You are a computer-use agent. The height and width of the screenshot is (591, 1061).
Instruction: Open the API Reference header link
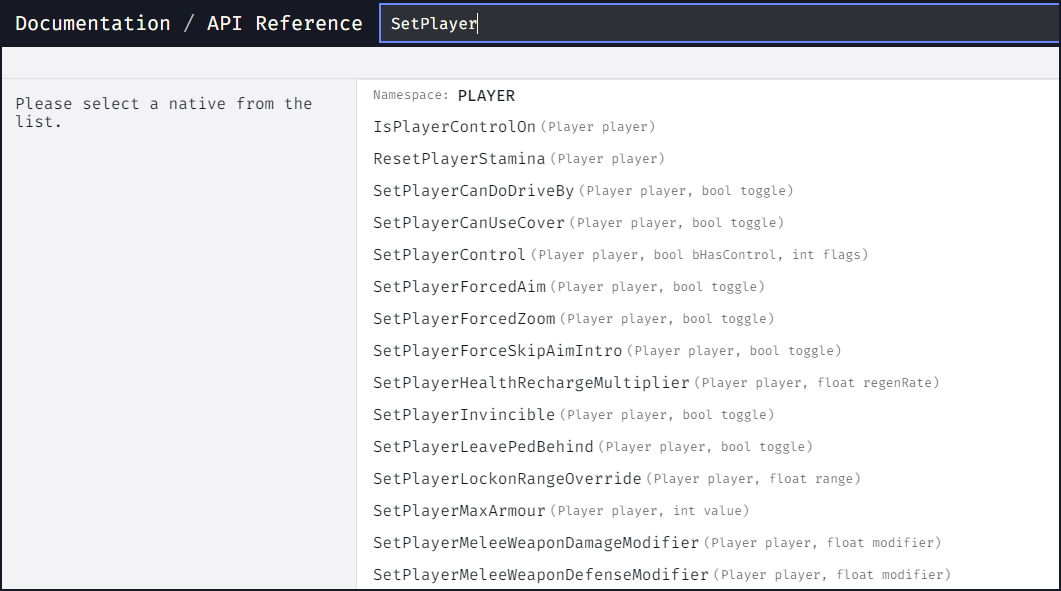point(284,24)
